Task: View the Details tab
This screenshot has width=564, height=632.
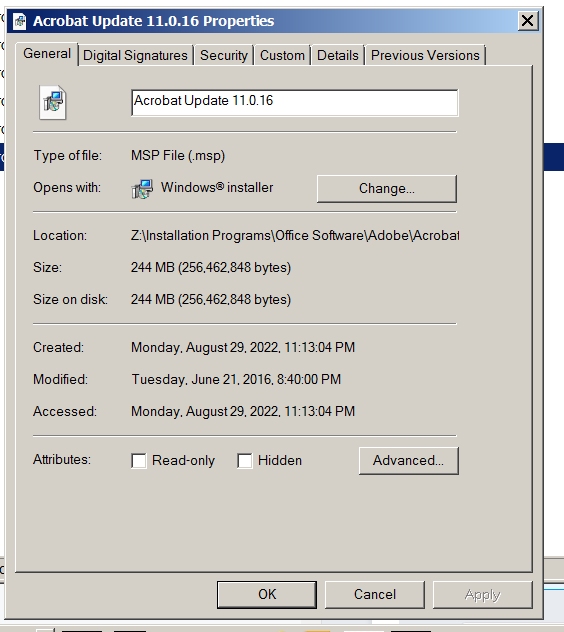Action: click(337, 55)
